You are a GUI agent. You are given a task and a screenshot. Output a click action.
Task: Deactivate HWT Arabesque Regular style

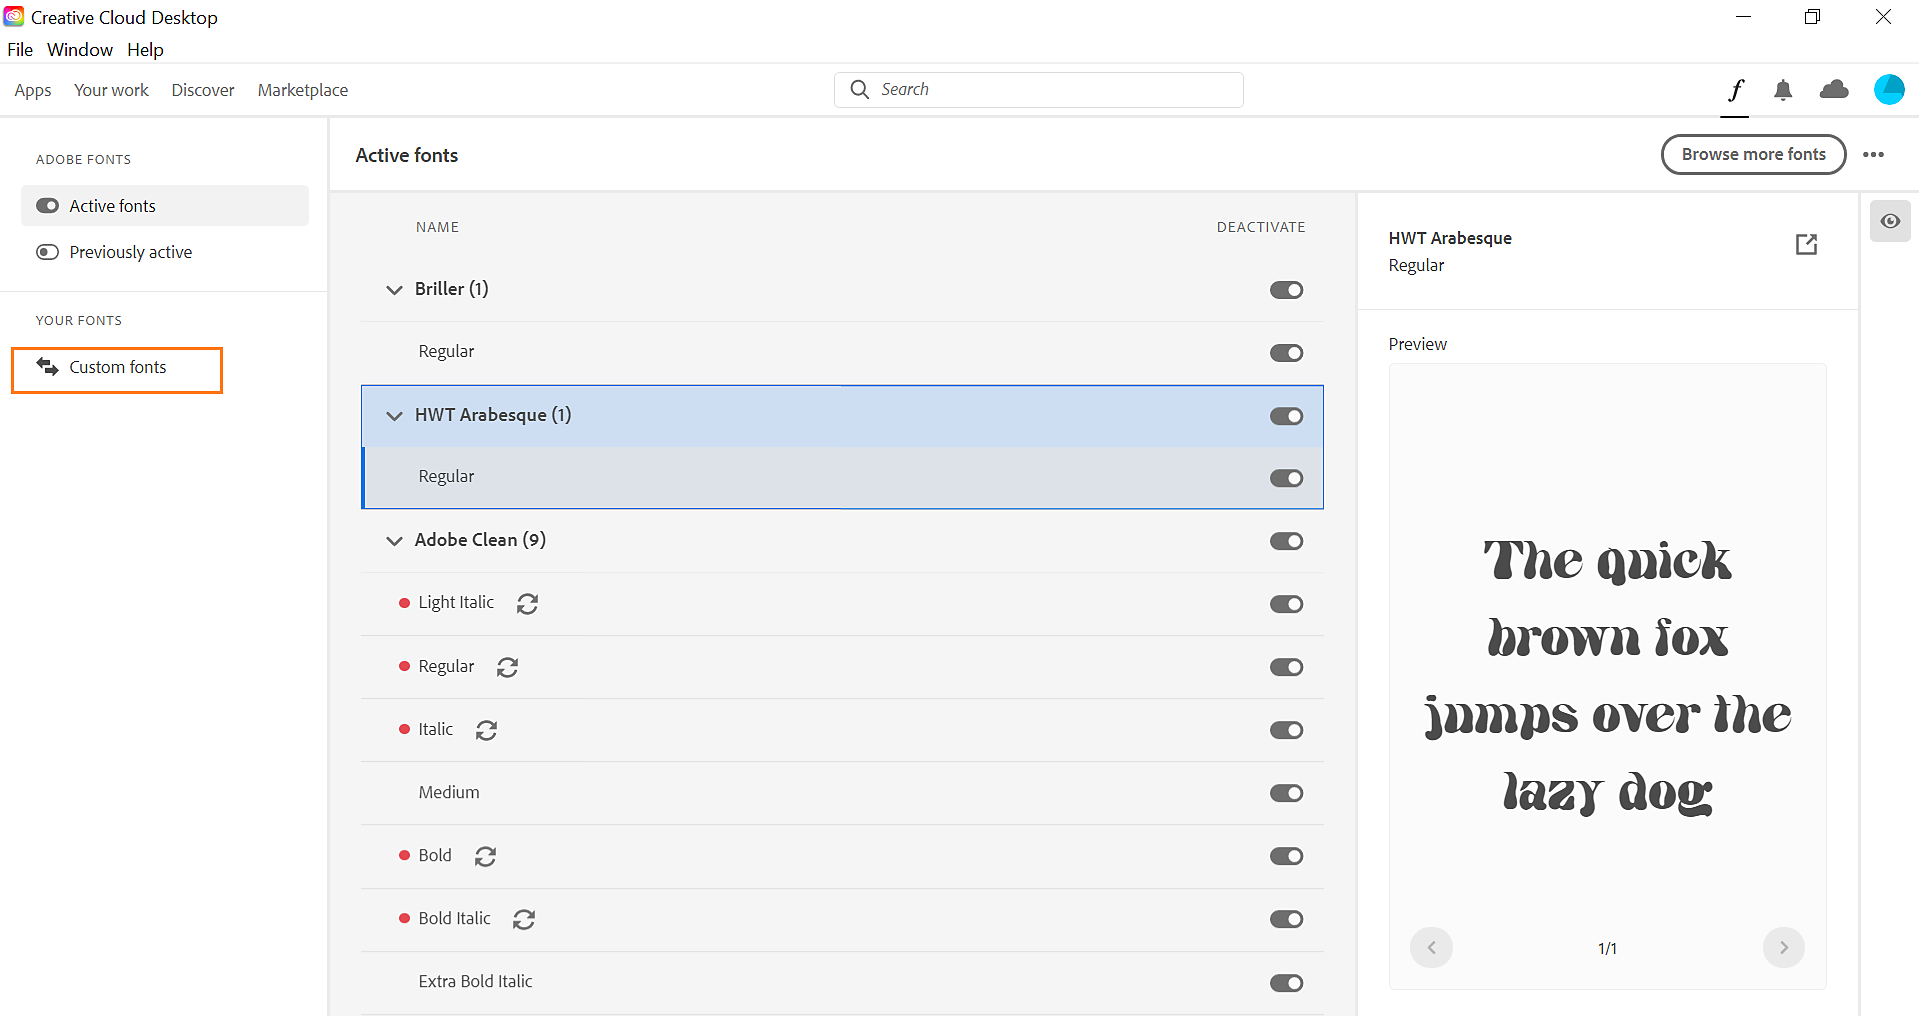click(x=1286, y=478)
